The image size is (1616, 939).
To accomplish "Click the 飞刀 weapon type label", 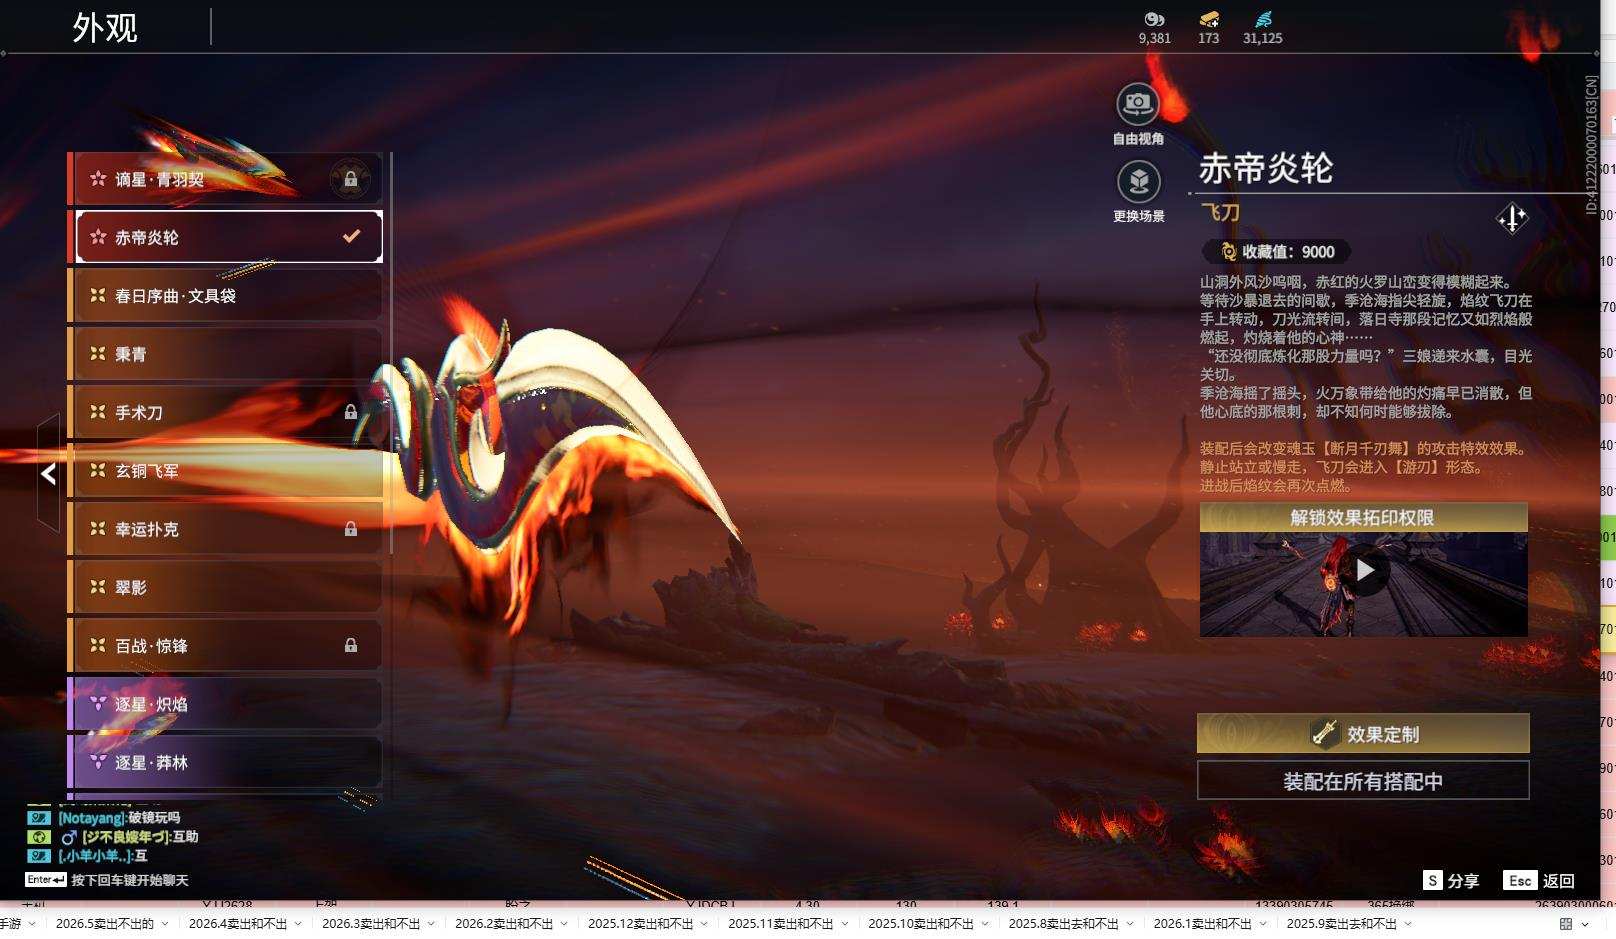I will click(x=1220, y=212).
